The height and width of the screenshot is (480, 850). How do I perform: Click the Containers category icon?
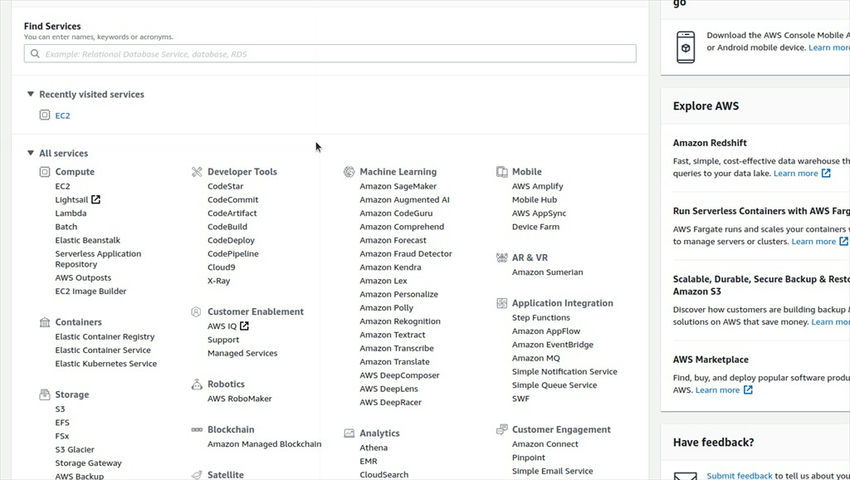click(x=45, y=322)
